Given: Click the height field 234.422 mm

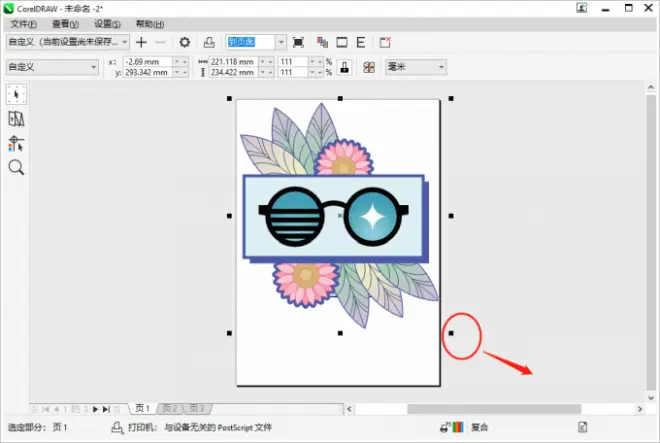Looking at the screenshot, I should (x=234, y=72).
